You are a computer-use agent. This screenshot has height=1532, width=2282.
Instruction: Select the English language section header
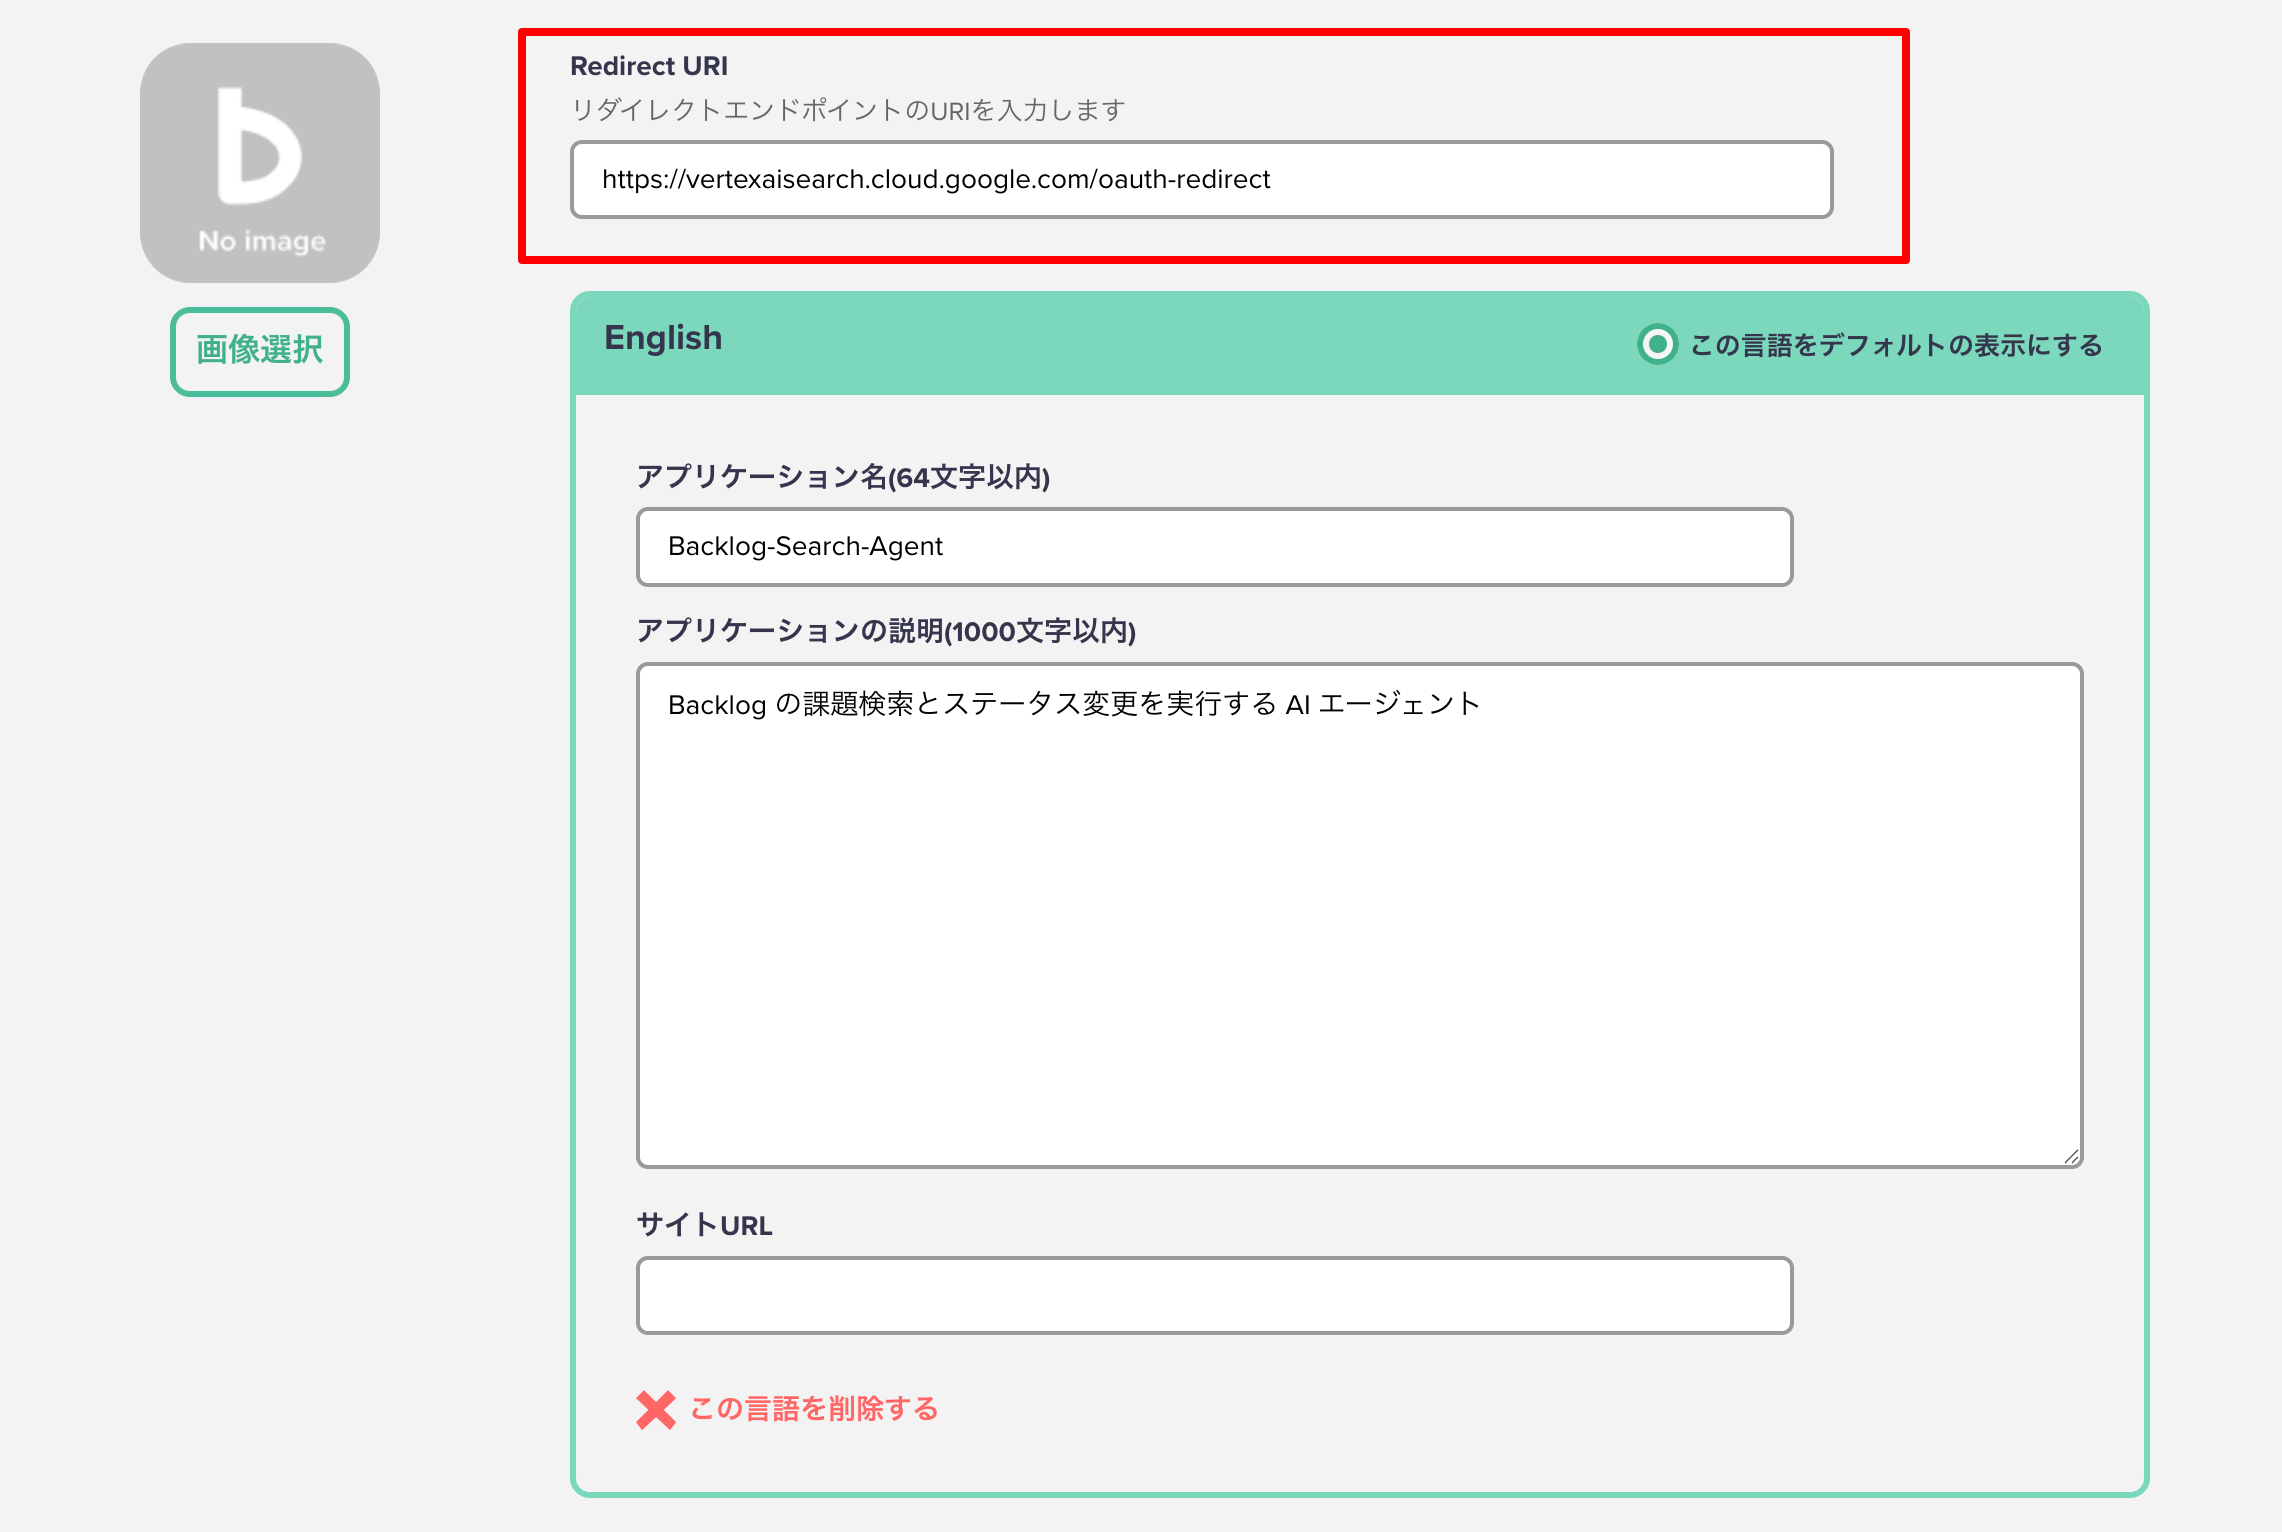click(663, 337)
